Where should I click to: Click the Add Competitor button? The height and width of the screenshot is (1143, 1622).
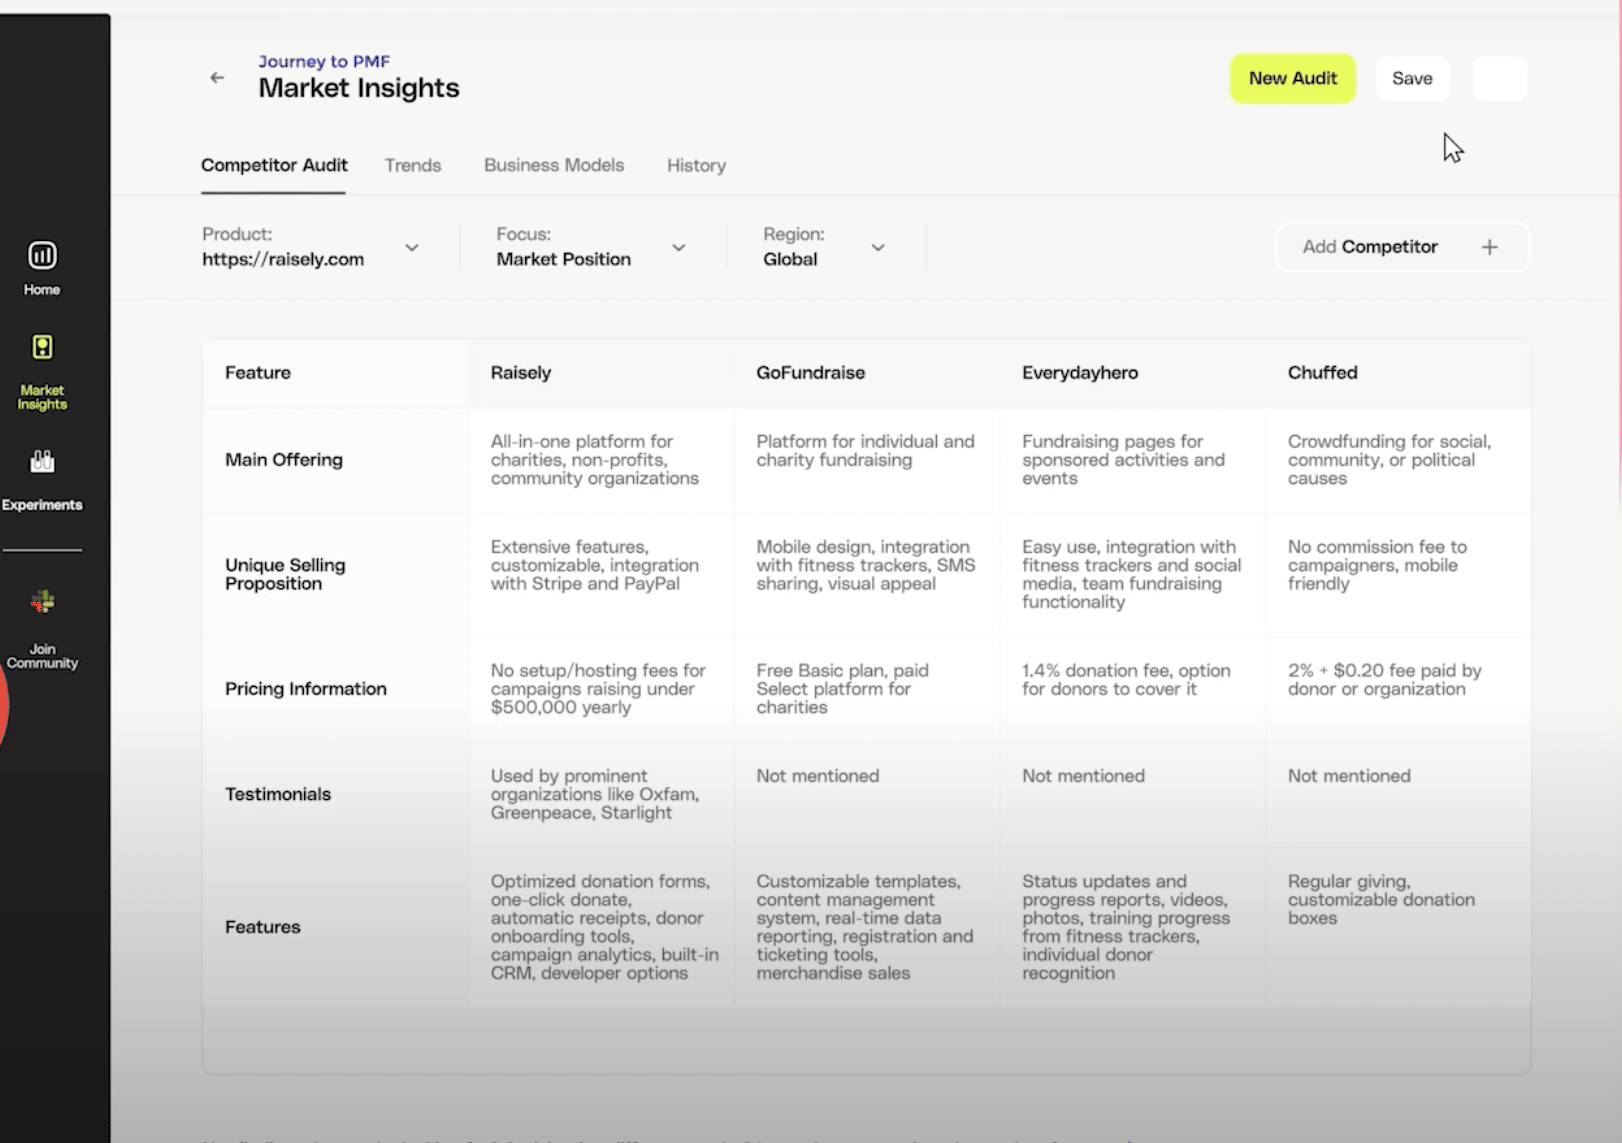(1402, 247)
